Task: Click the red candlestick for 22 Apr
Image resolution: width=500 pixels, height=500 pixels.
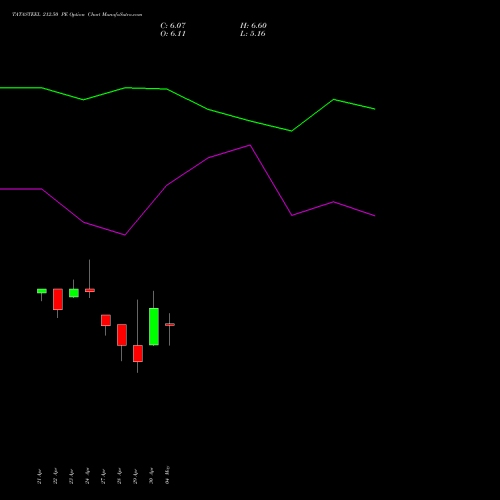Action: pyautogui.click(x=58, y=299)
